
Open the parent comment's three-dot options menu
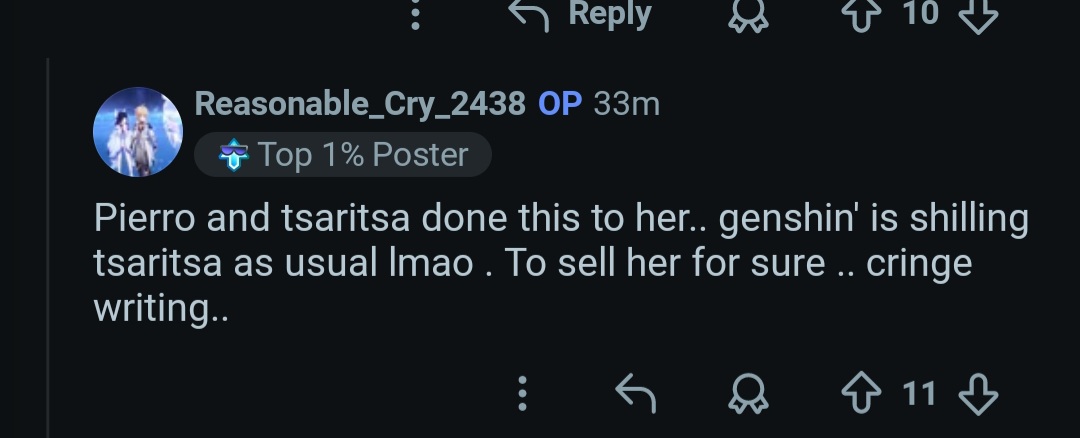click(x=415, y=15)
